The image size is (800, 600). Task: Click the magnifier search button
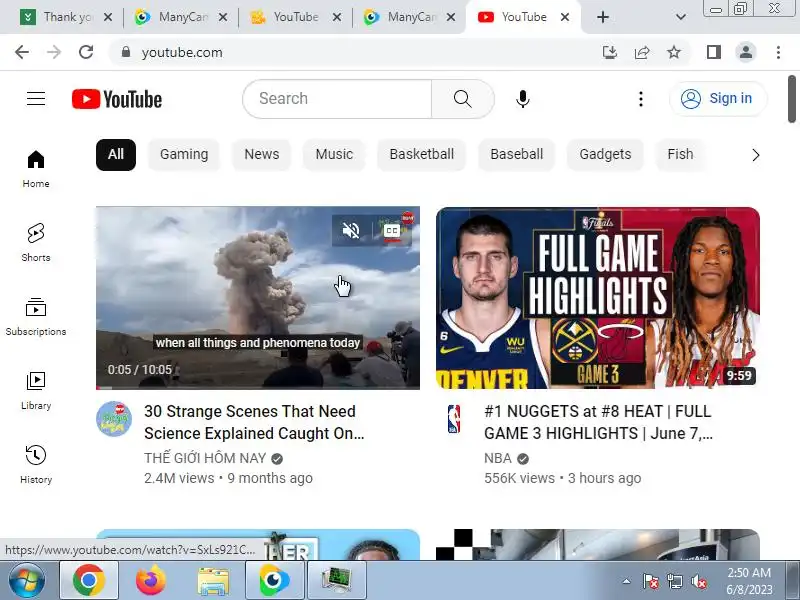point(462,98)
